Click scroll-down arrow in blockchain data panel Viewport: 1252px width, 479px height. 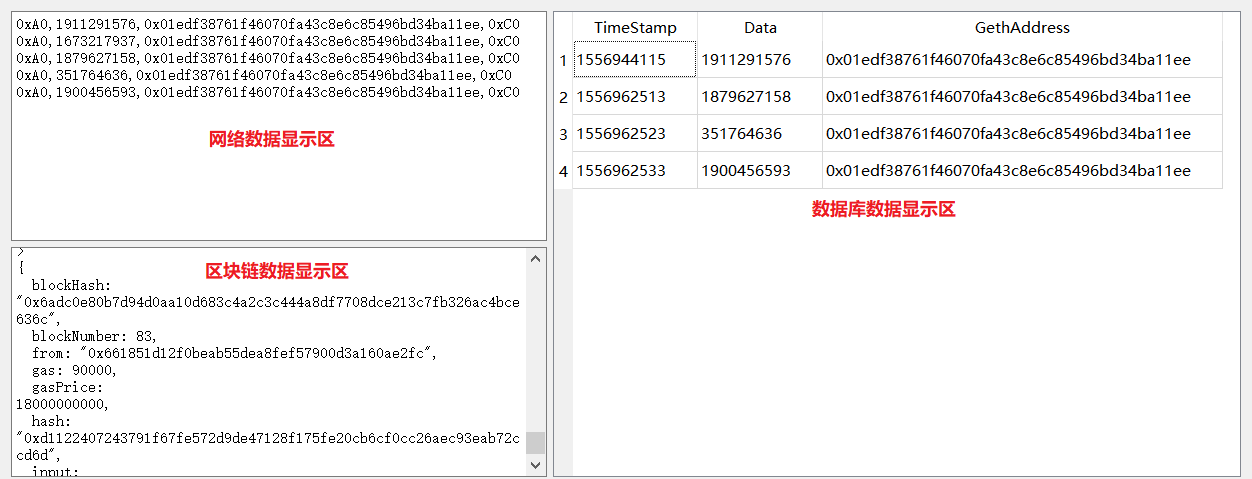pos(536,465)
